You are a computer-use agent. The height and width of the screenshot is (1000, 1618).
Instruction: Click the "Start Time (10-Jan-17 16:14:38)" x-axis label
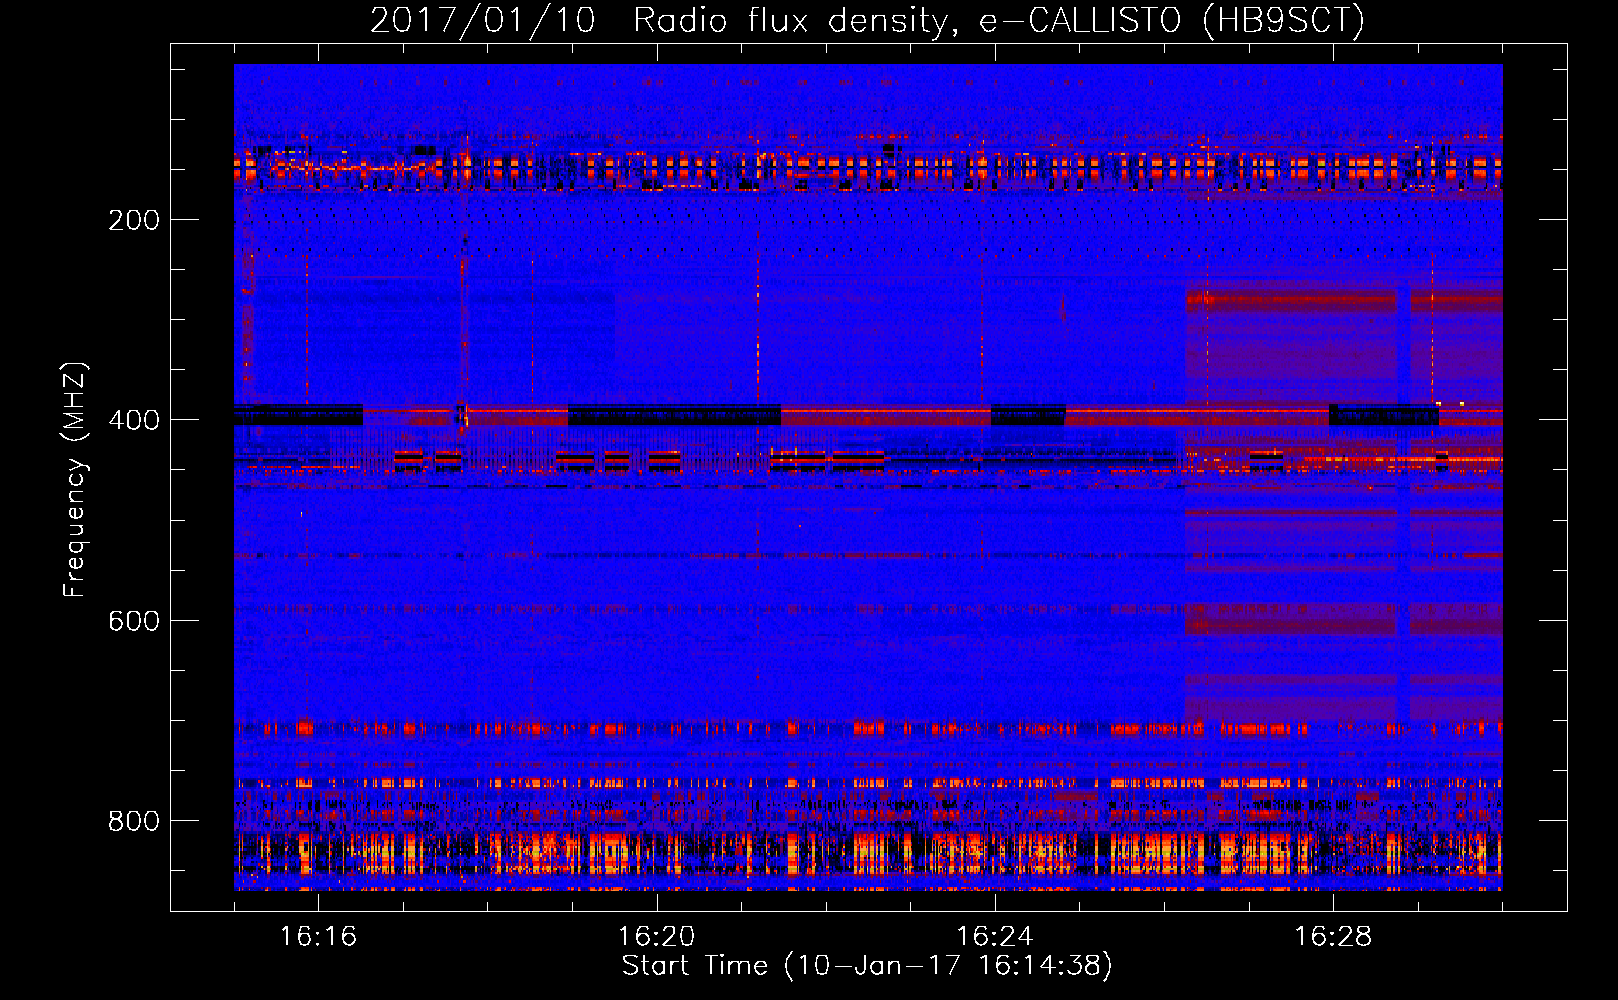click(x=867, y=966)
